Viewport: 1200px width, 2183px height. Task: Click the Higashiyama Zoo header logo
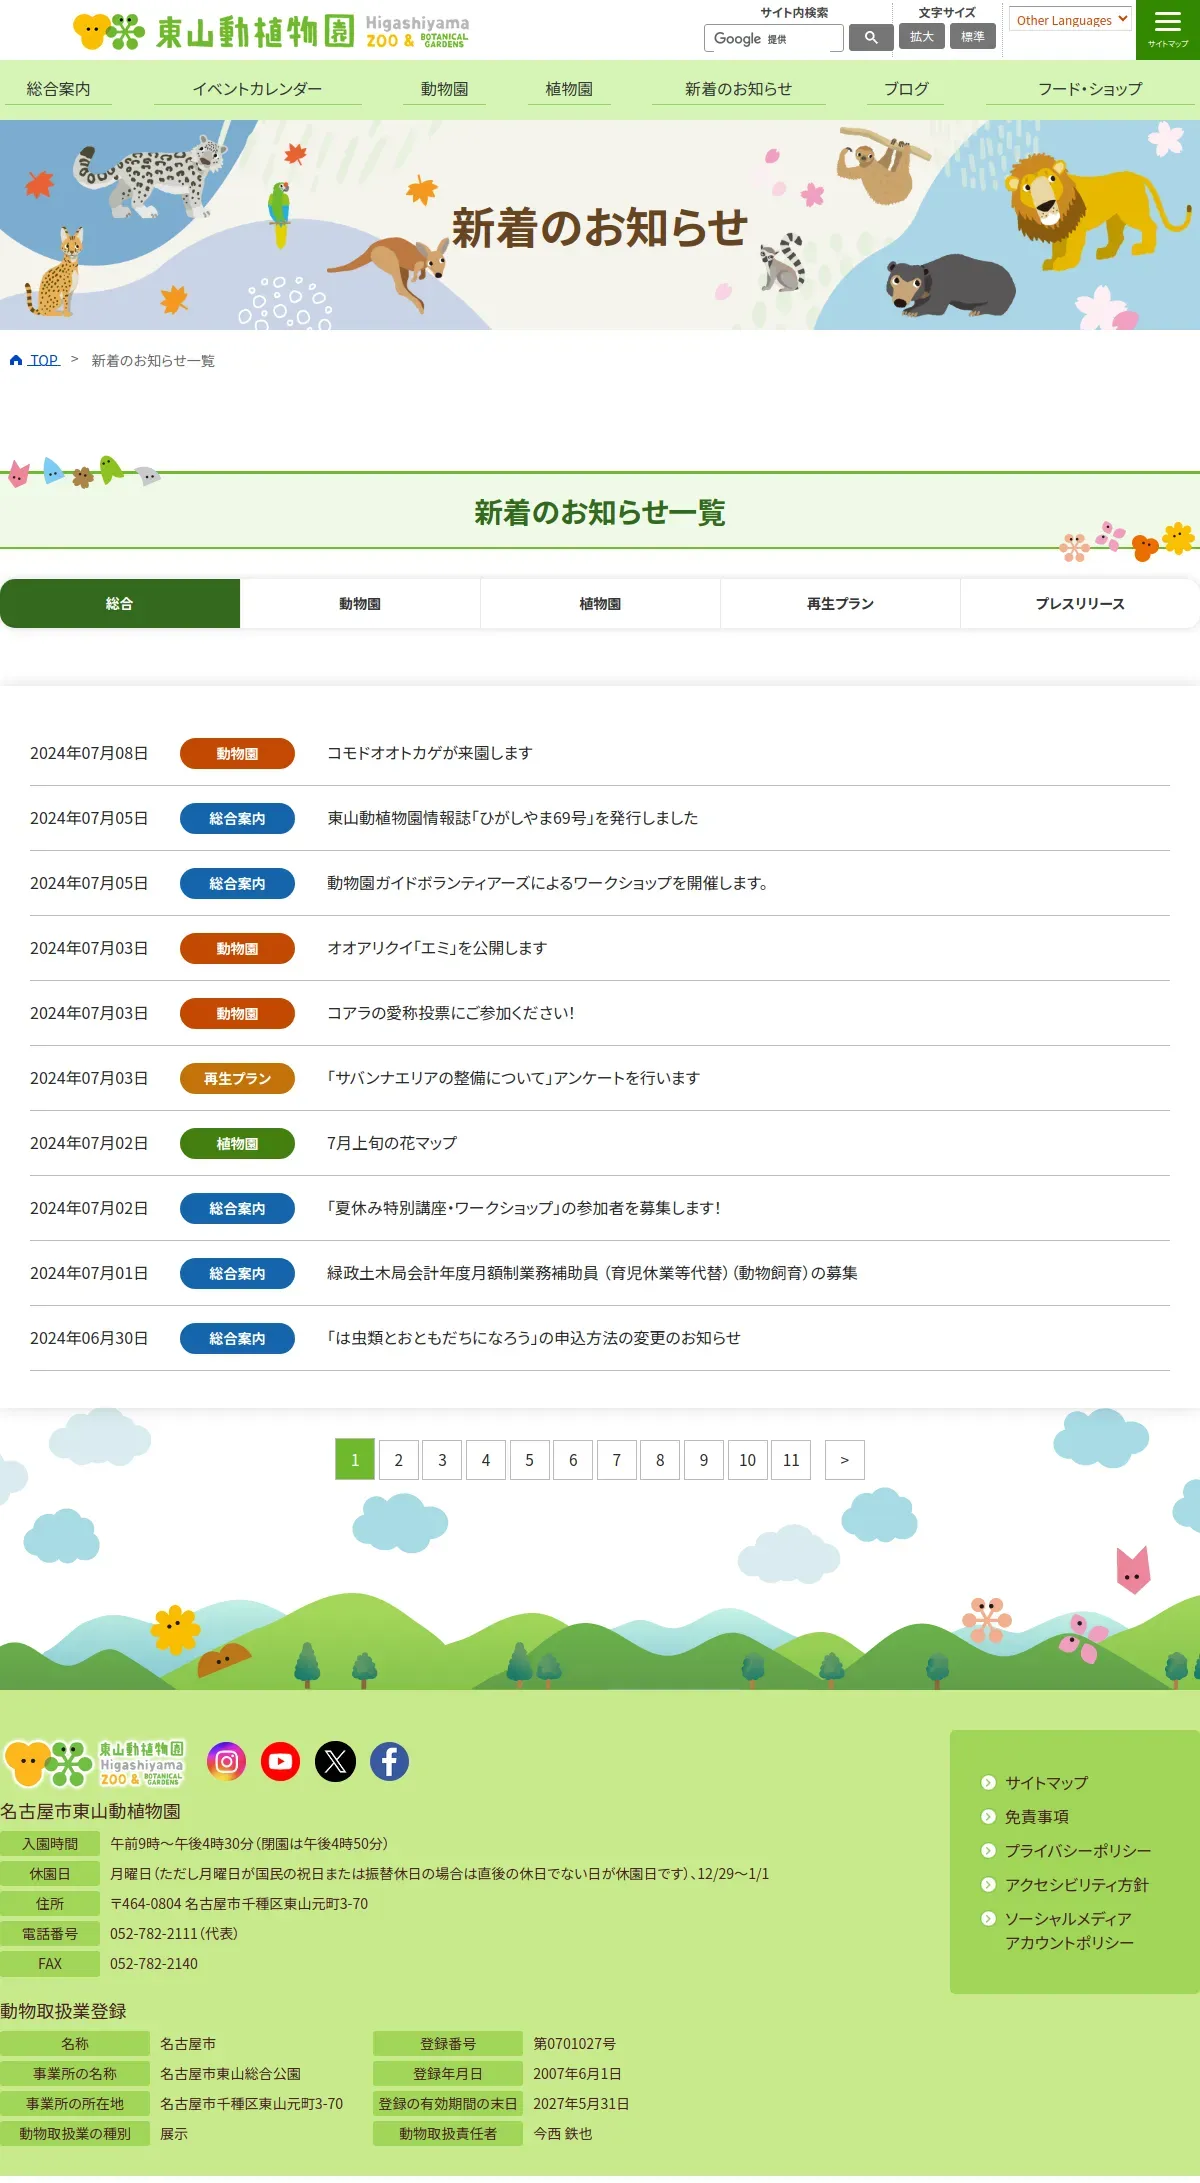coord(271,31)
